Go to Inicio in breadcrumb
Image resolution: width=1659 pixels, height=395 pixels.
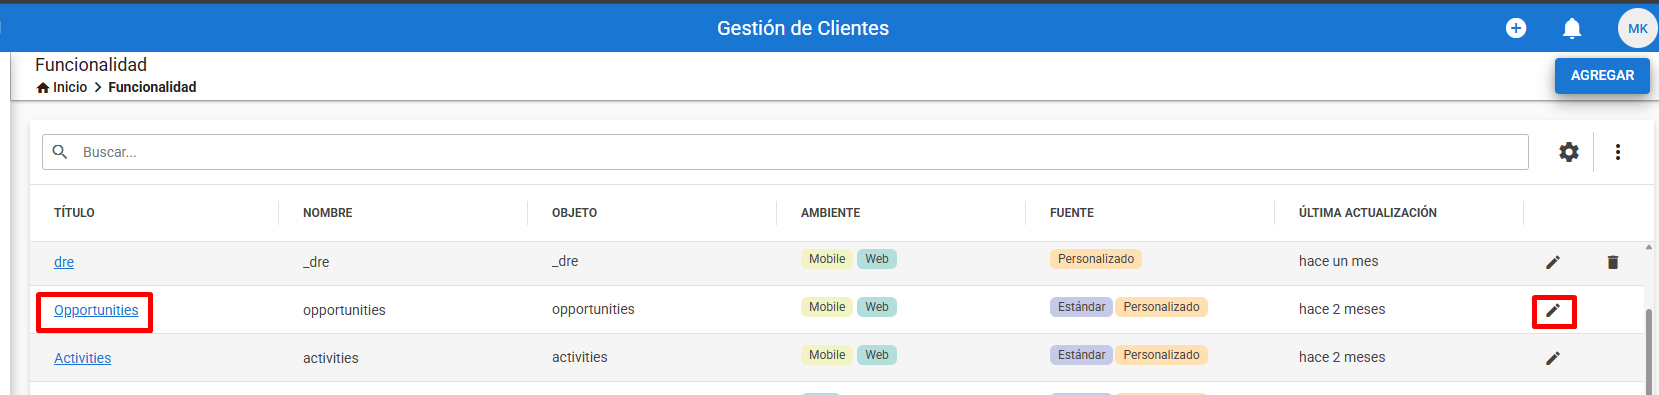(x=70, y=87)
